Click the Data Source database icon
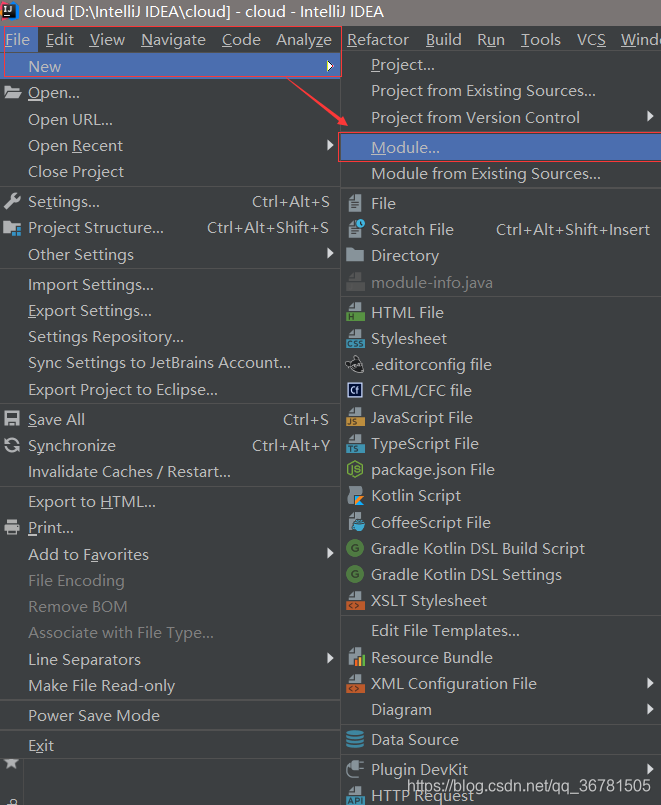The height and width of the screenshot is (805, 661). (355, 739)
